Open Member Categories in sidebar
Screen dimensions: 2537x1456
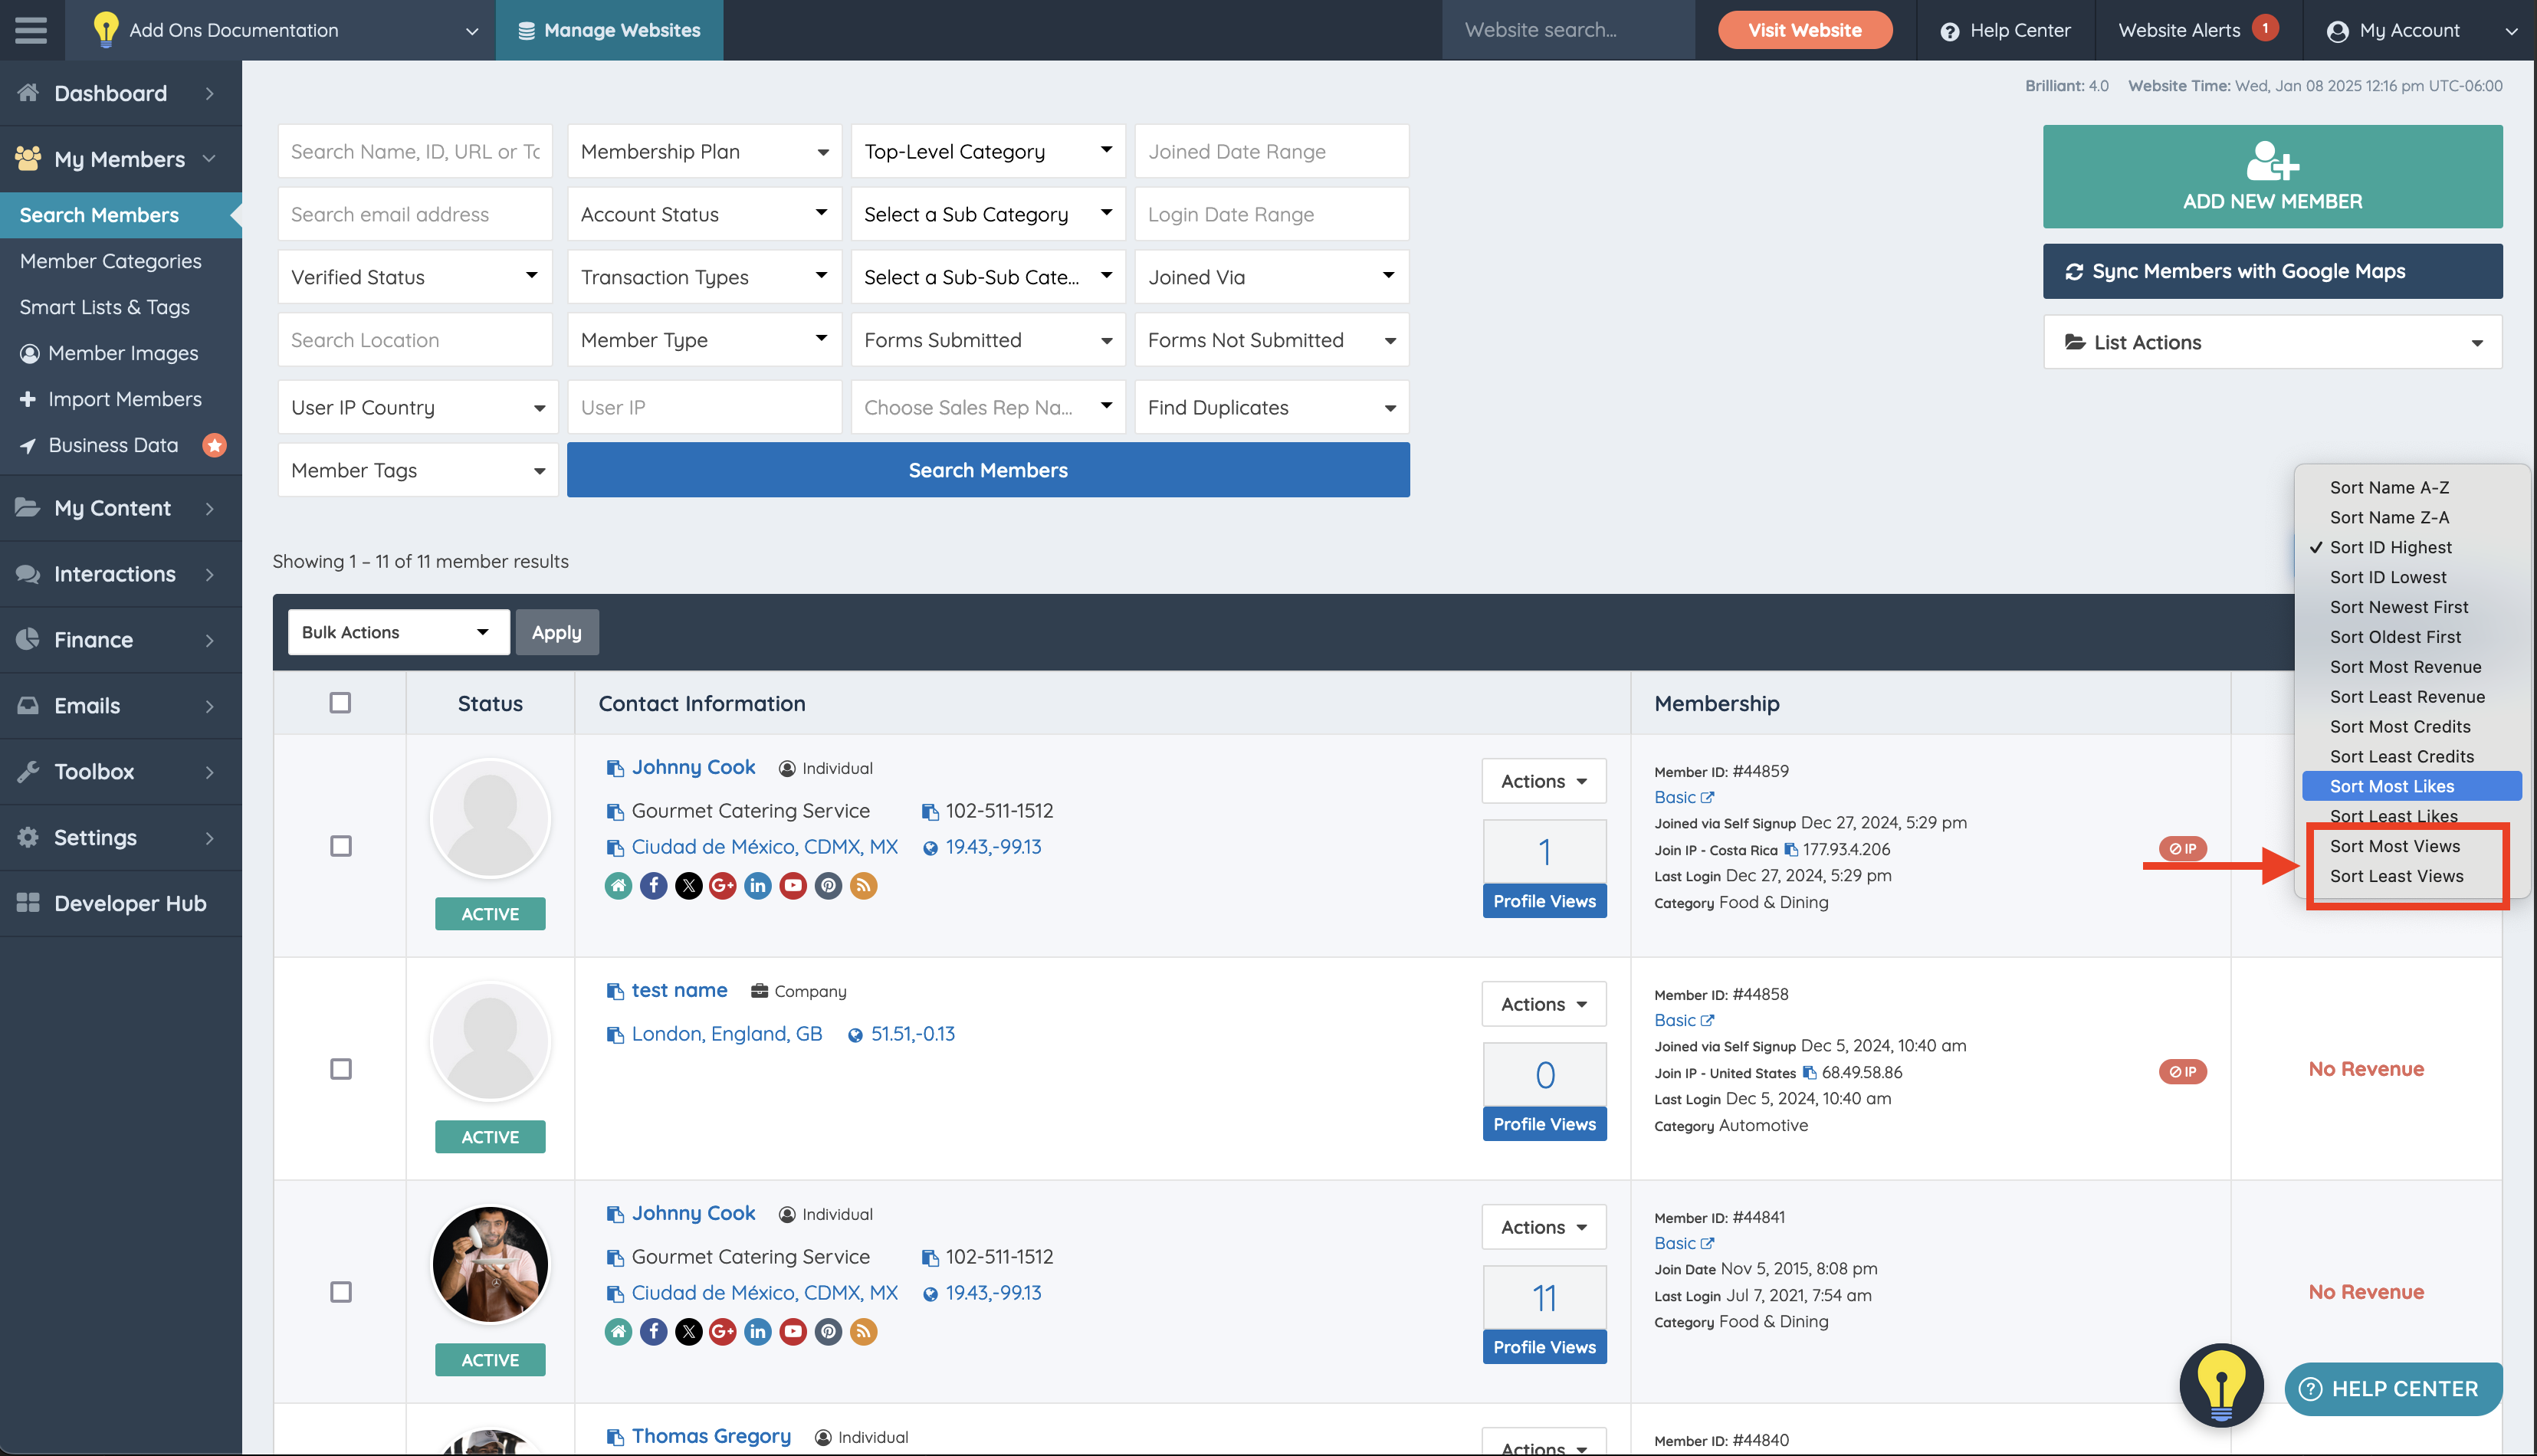[x=110, y=261]
